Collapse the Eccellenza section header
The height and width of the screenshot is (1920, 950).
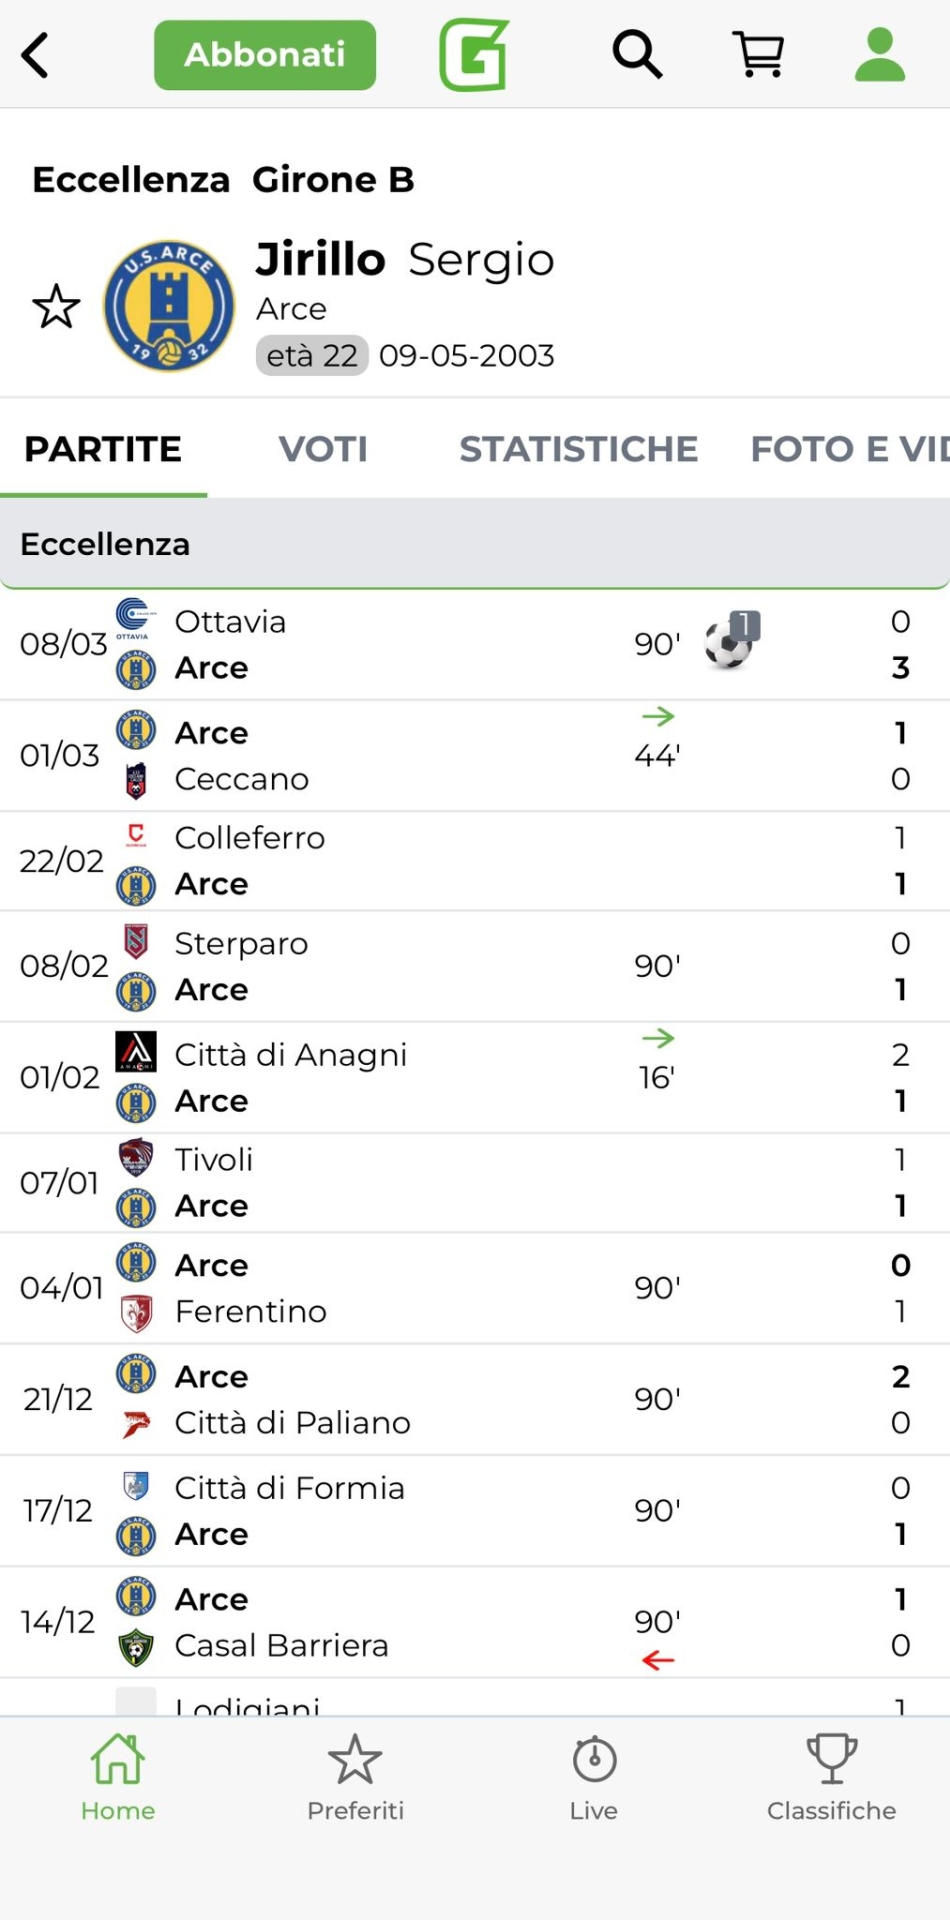click(x=474, y=544)
